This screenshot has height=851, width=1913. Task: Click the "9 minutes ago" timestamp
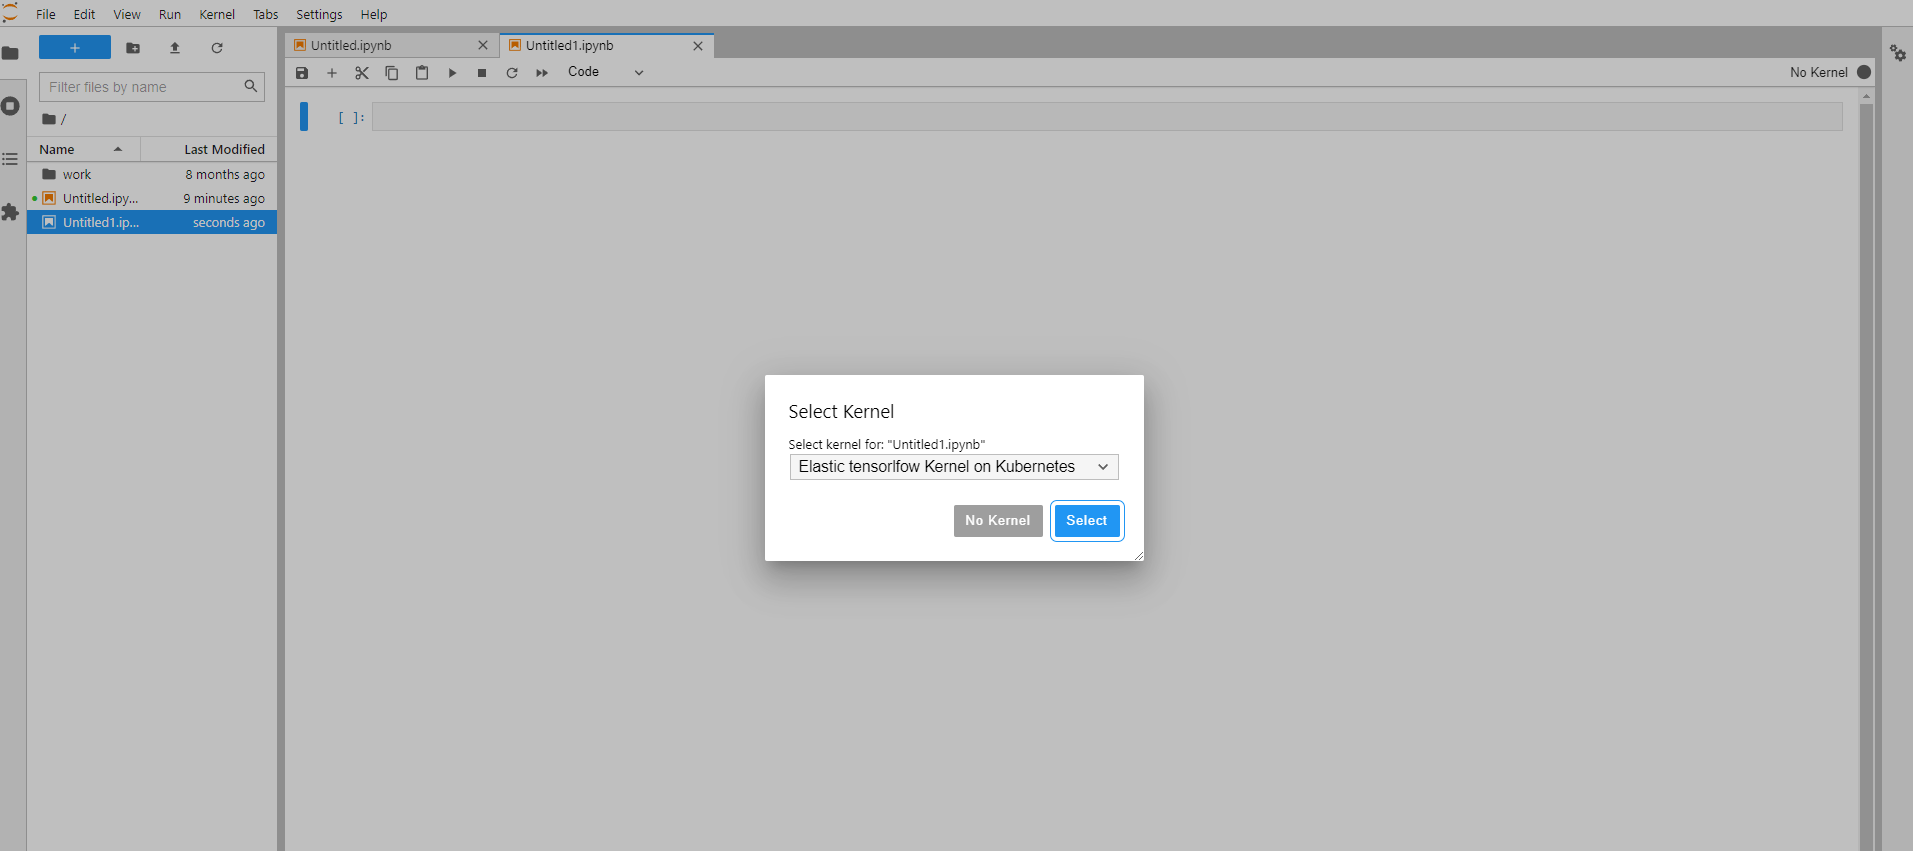pyautogui.click(x=224, y=198)
